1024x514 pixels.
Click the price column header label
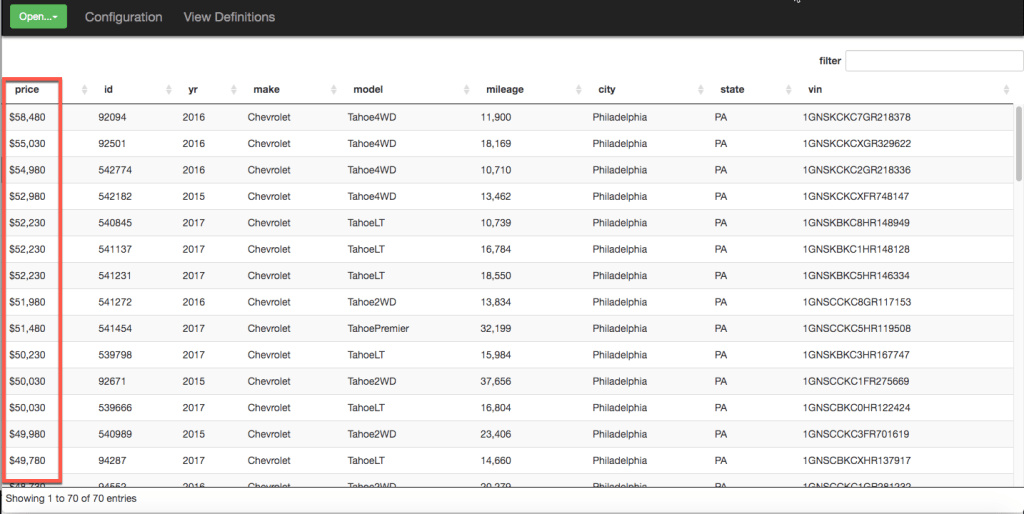click(x=27, y=90)
